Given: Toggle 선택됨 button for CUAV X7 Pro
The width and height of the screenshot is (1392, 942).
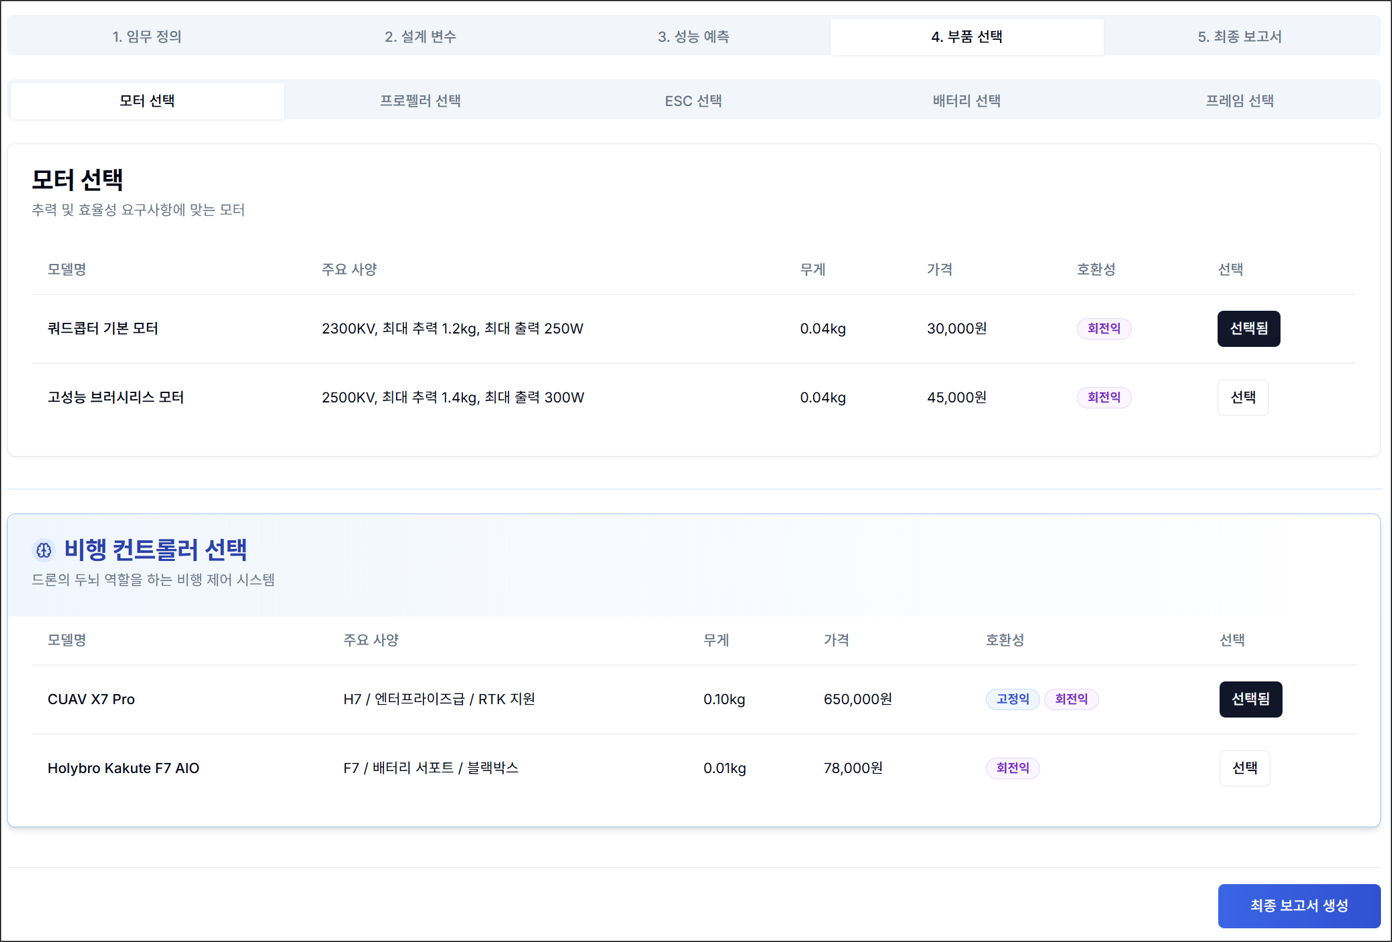Looking at the screenshot, I should tap(1250, 700).
